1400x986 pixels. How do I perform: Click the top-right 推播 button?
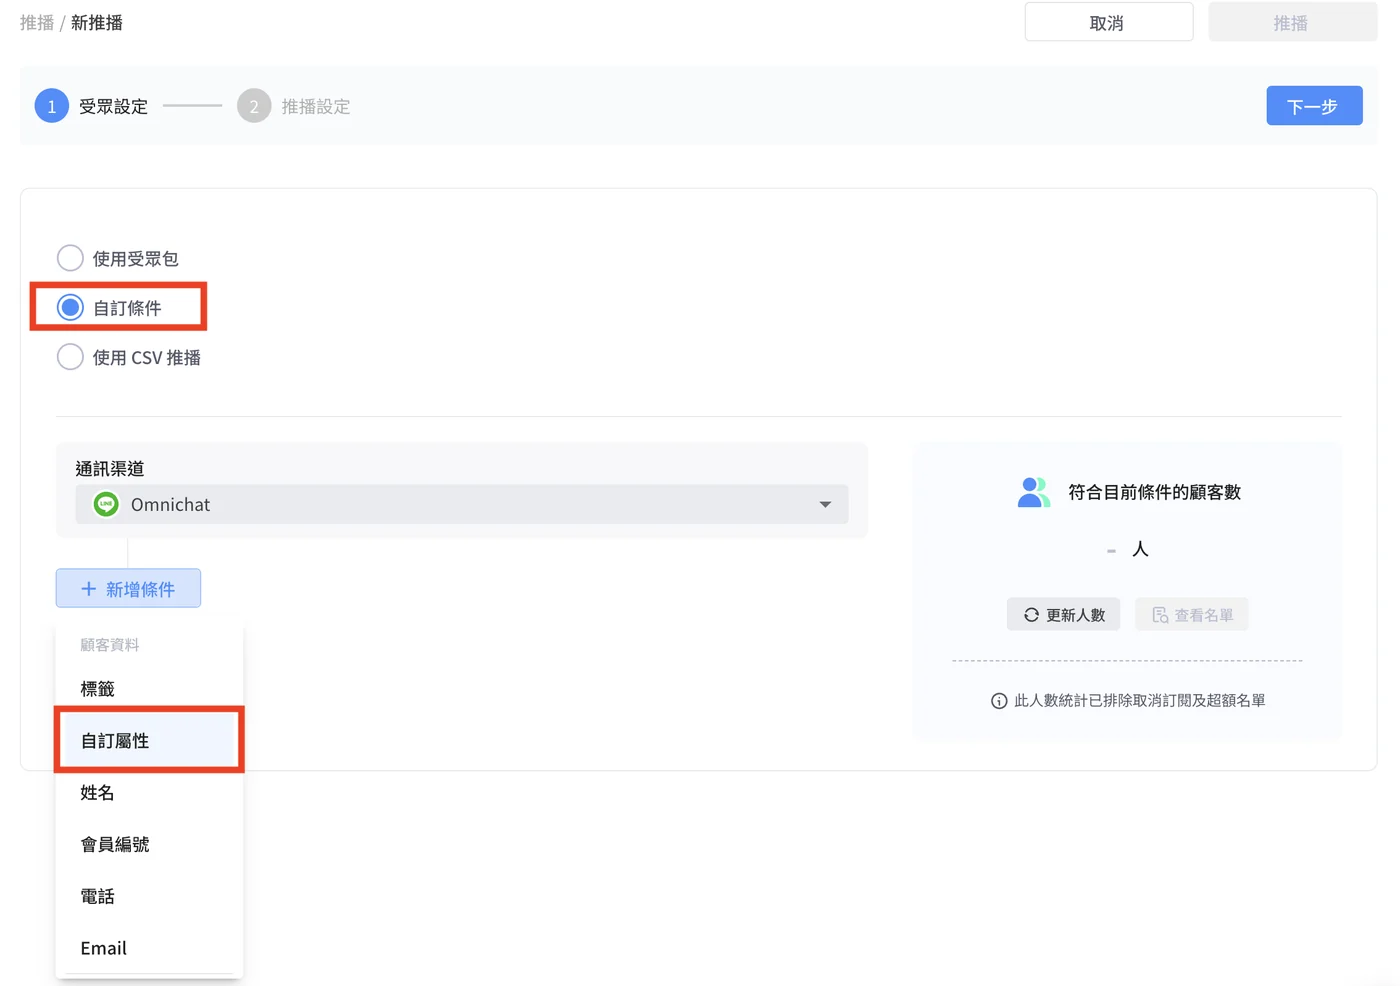1293,22
